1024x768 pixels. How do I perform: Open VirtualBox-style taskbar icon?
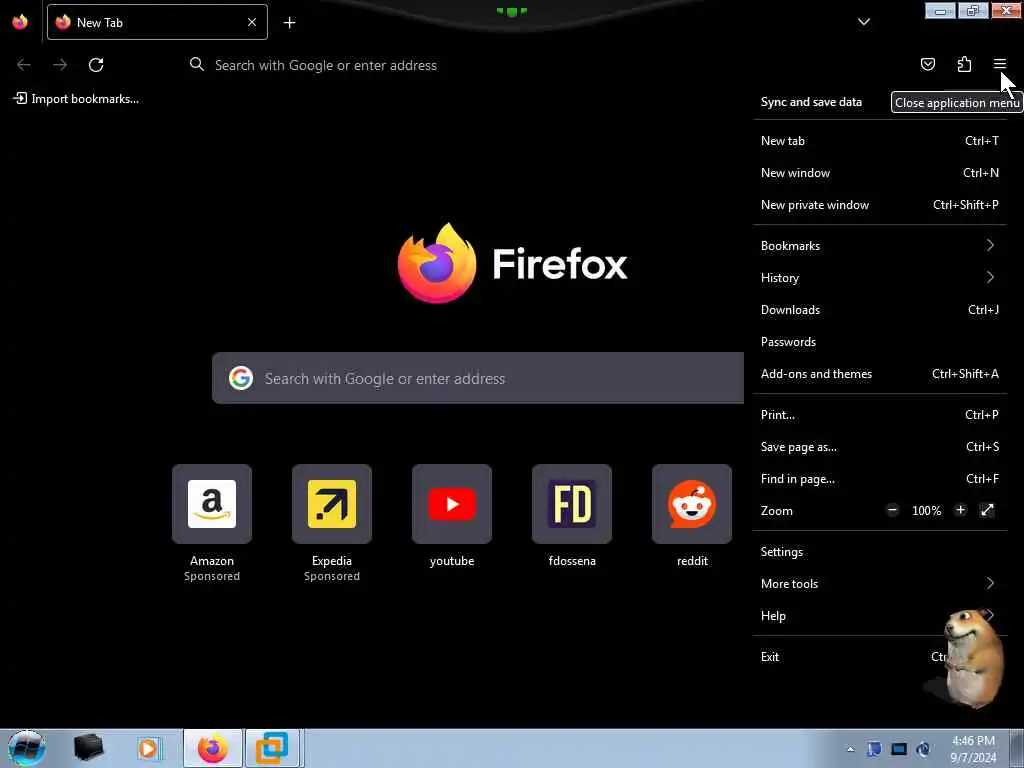[272, 748]
